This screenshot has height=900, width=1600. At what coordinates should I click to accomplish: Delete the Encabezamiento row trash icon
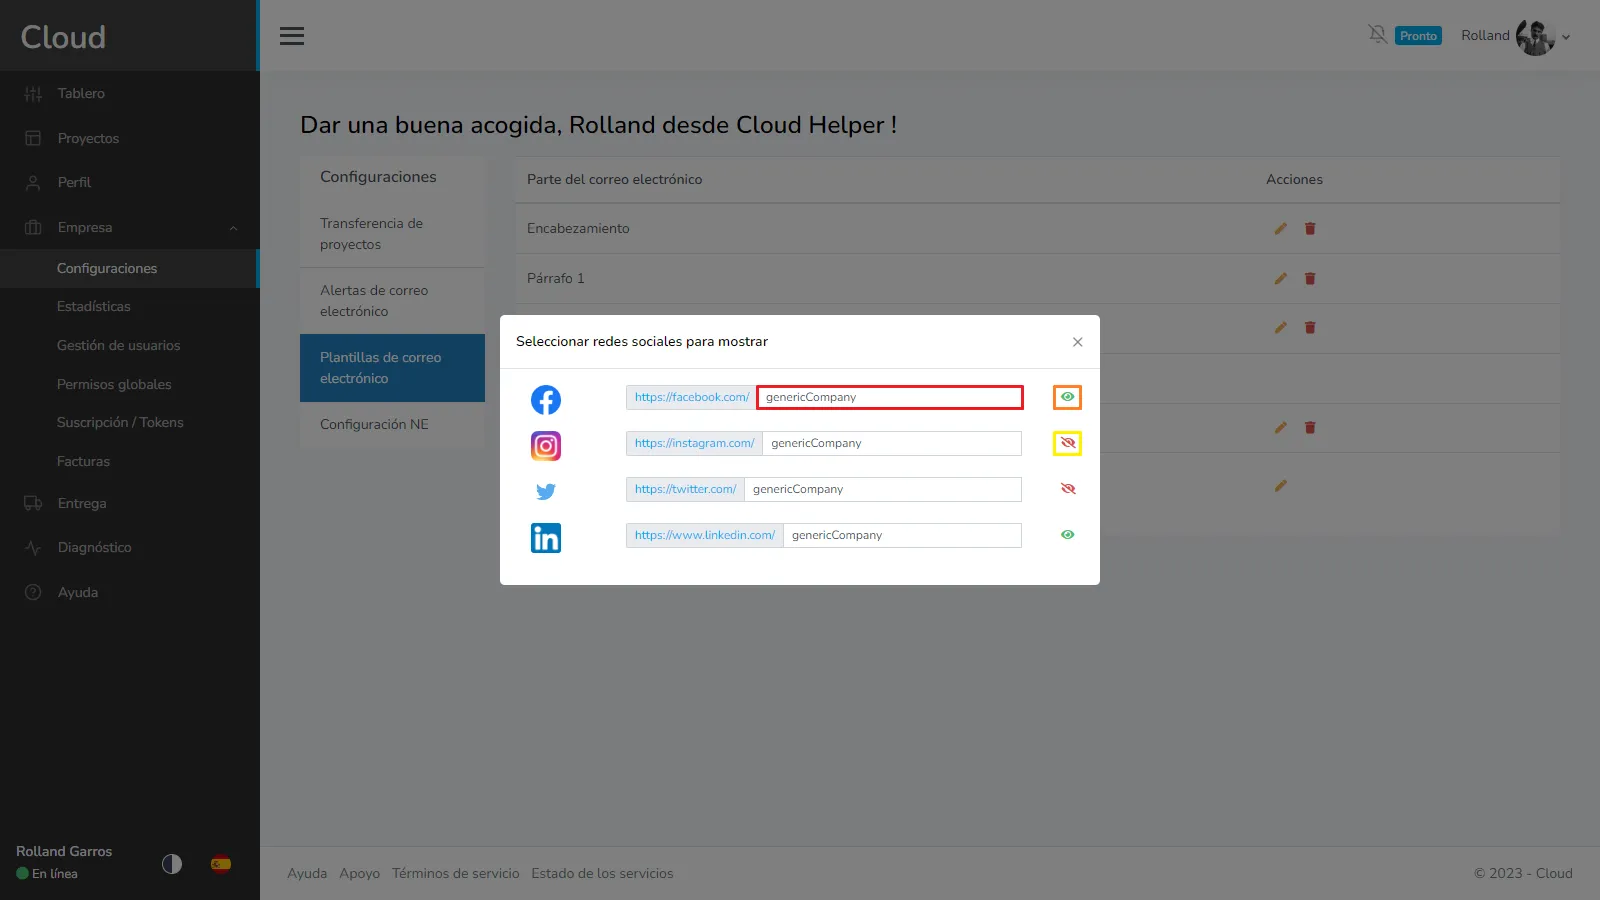click(1310, 229)
